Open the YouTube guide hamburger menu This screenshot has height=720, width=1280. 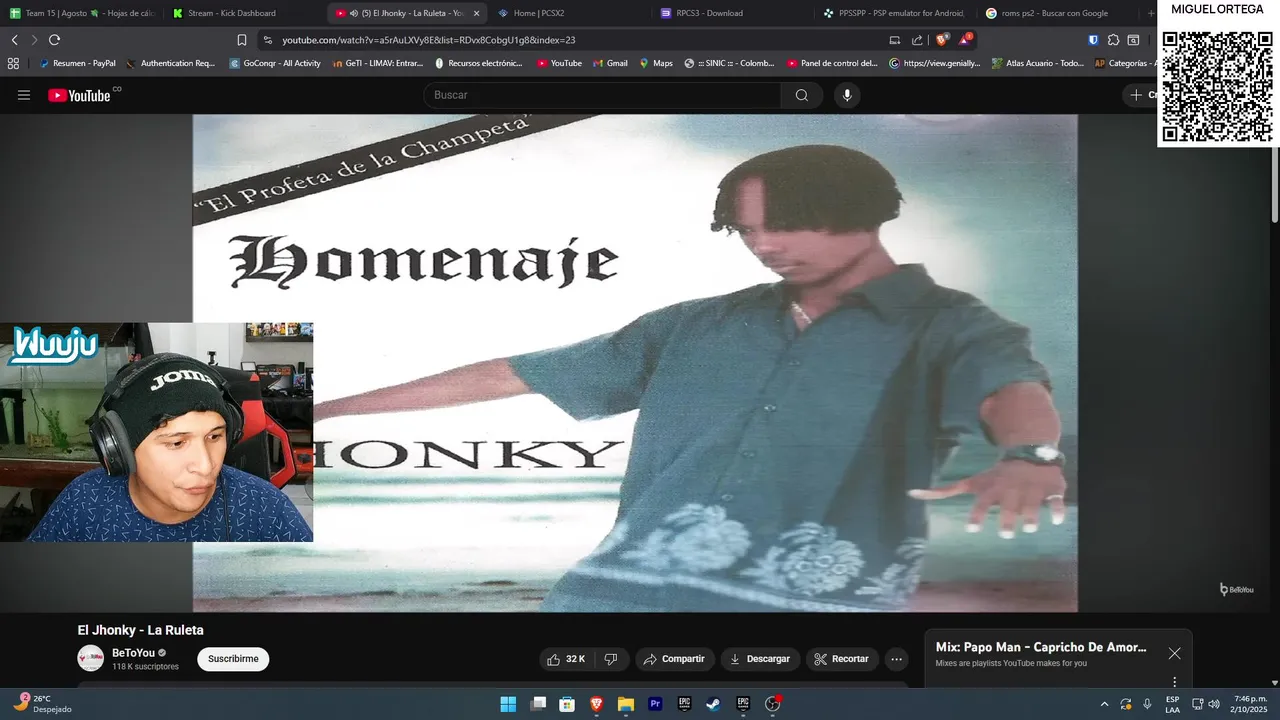(24, 95)
